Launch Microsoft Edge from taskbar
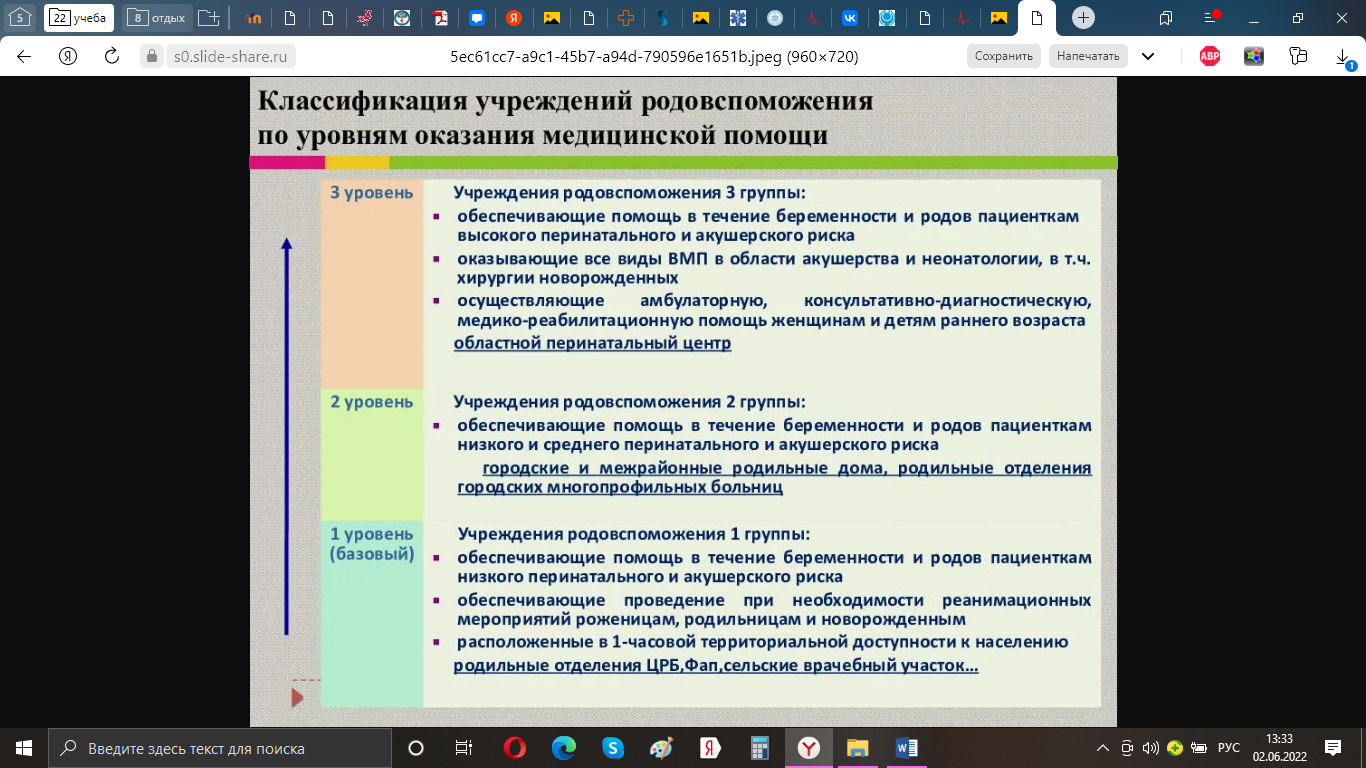The image size is (1366, 768). tap(564, 747)
